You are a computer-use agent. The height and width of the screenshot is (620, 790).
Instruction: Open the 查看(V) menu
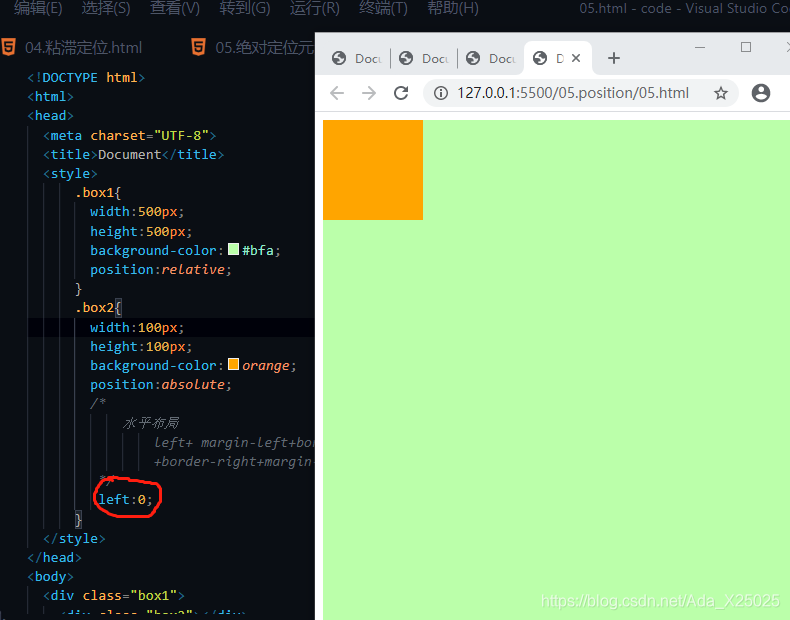tap(175, 8)
